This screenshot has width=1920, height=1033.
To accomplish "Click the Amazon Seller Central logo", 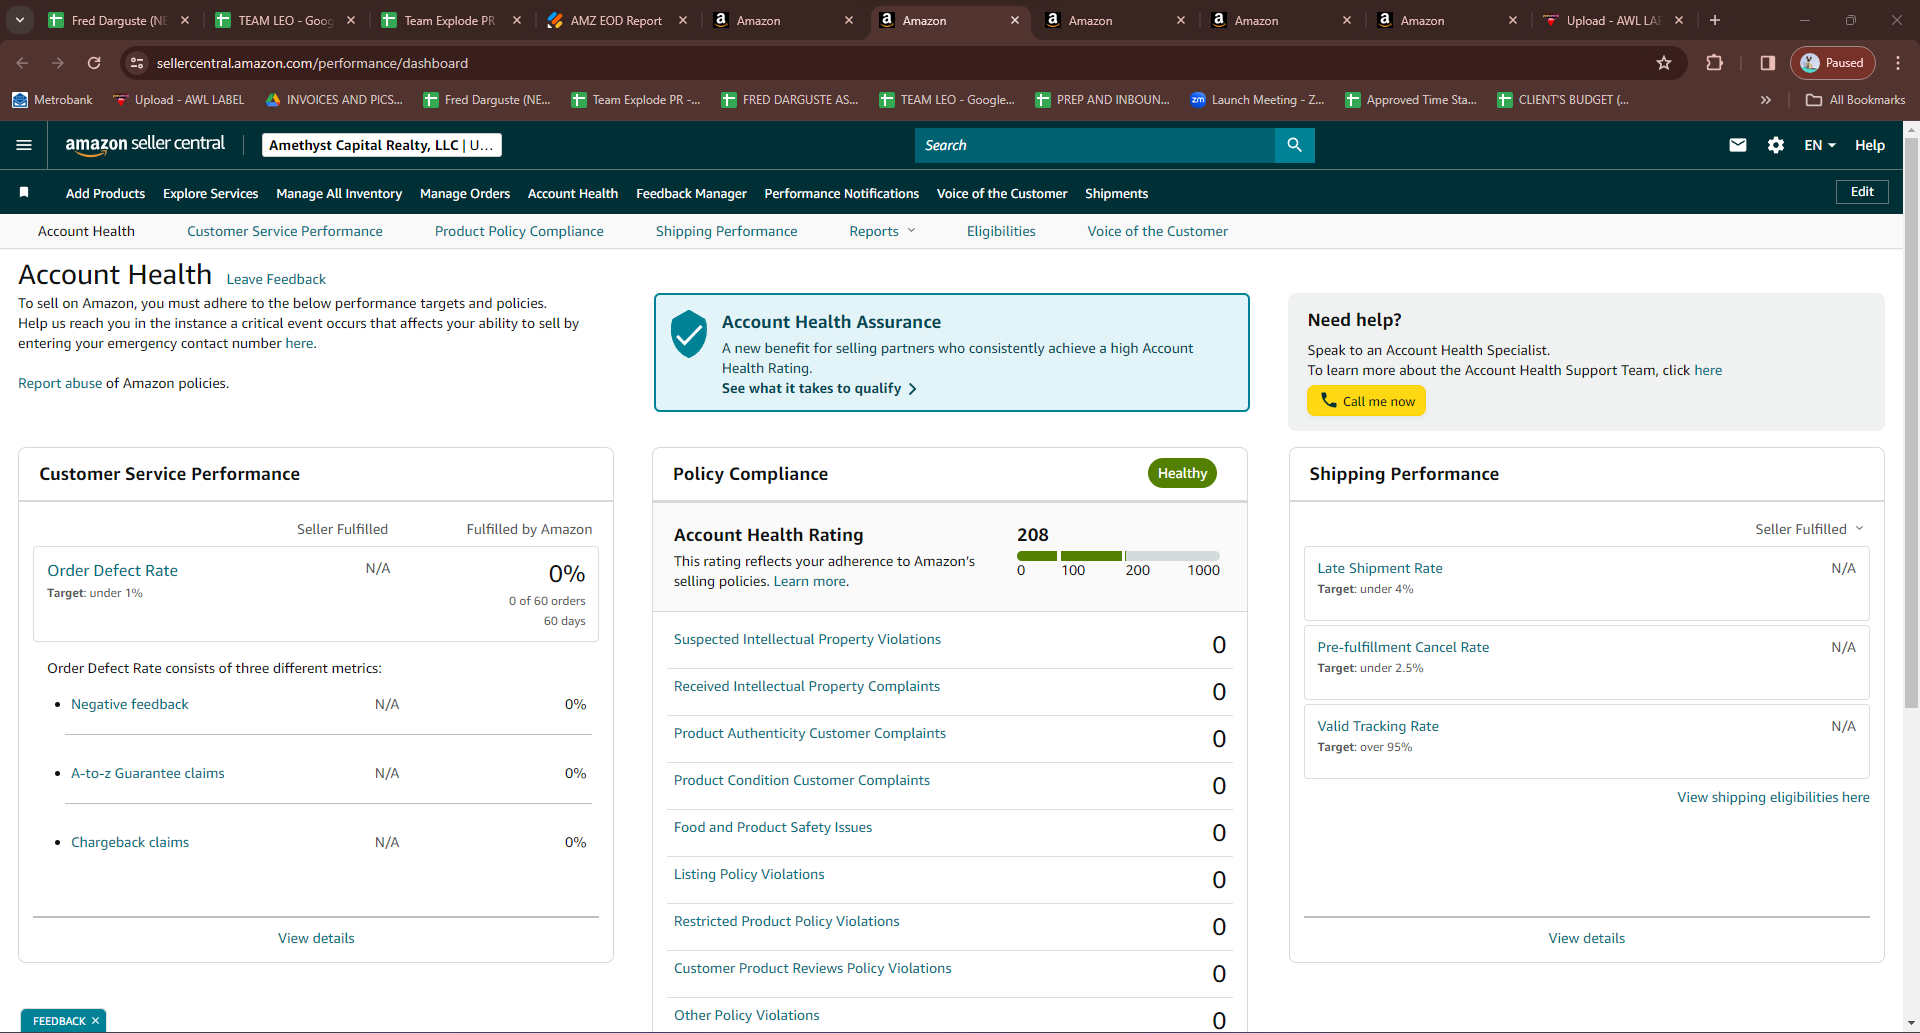I will 145,144.
